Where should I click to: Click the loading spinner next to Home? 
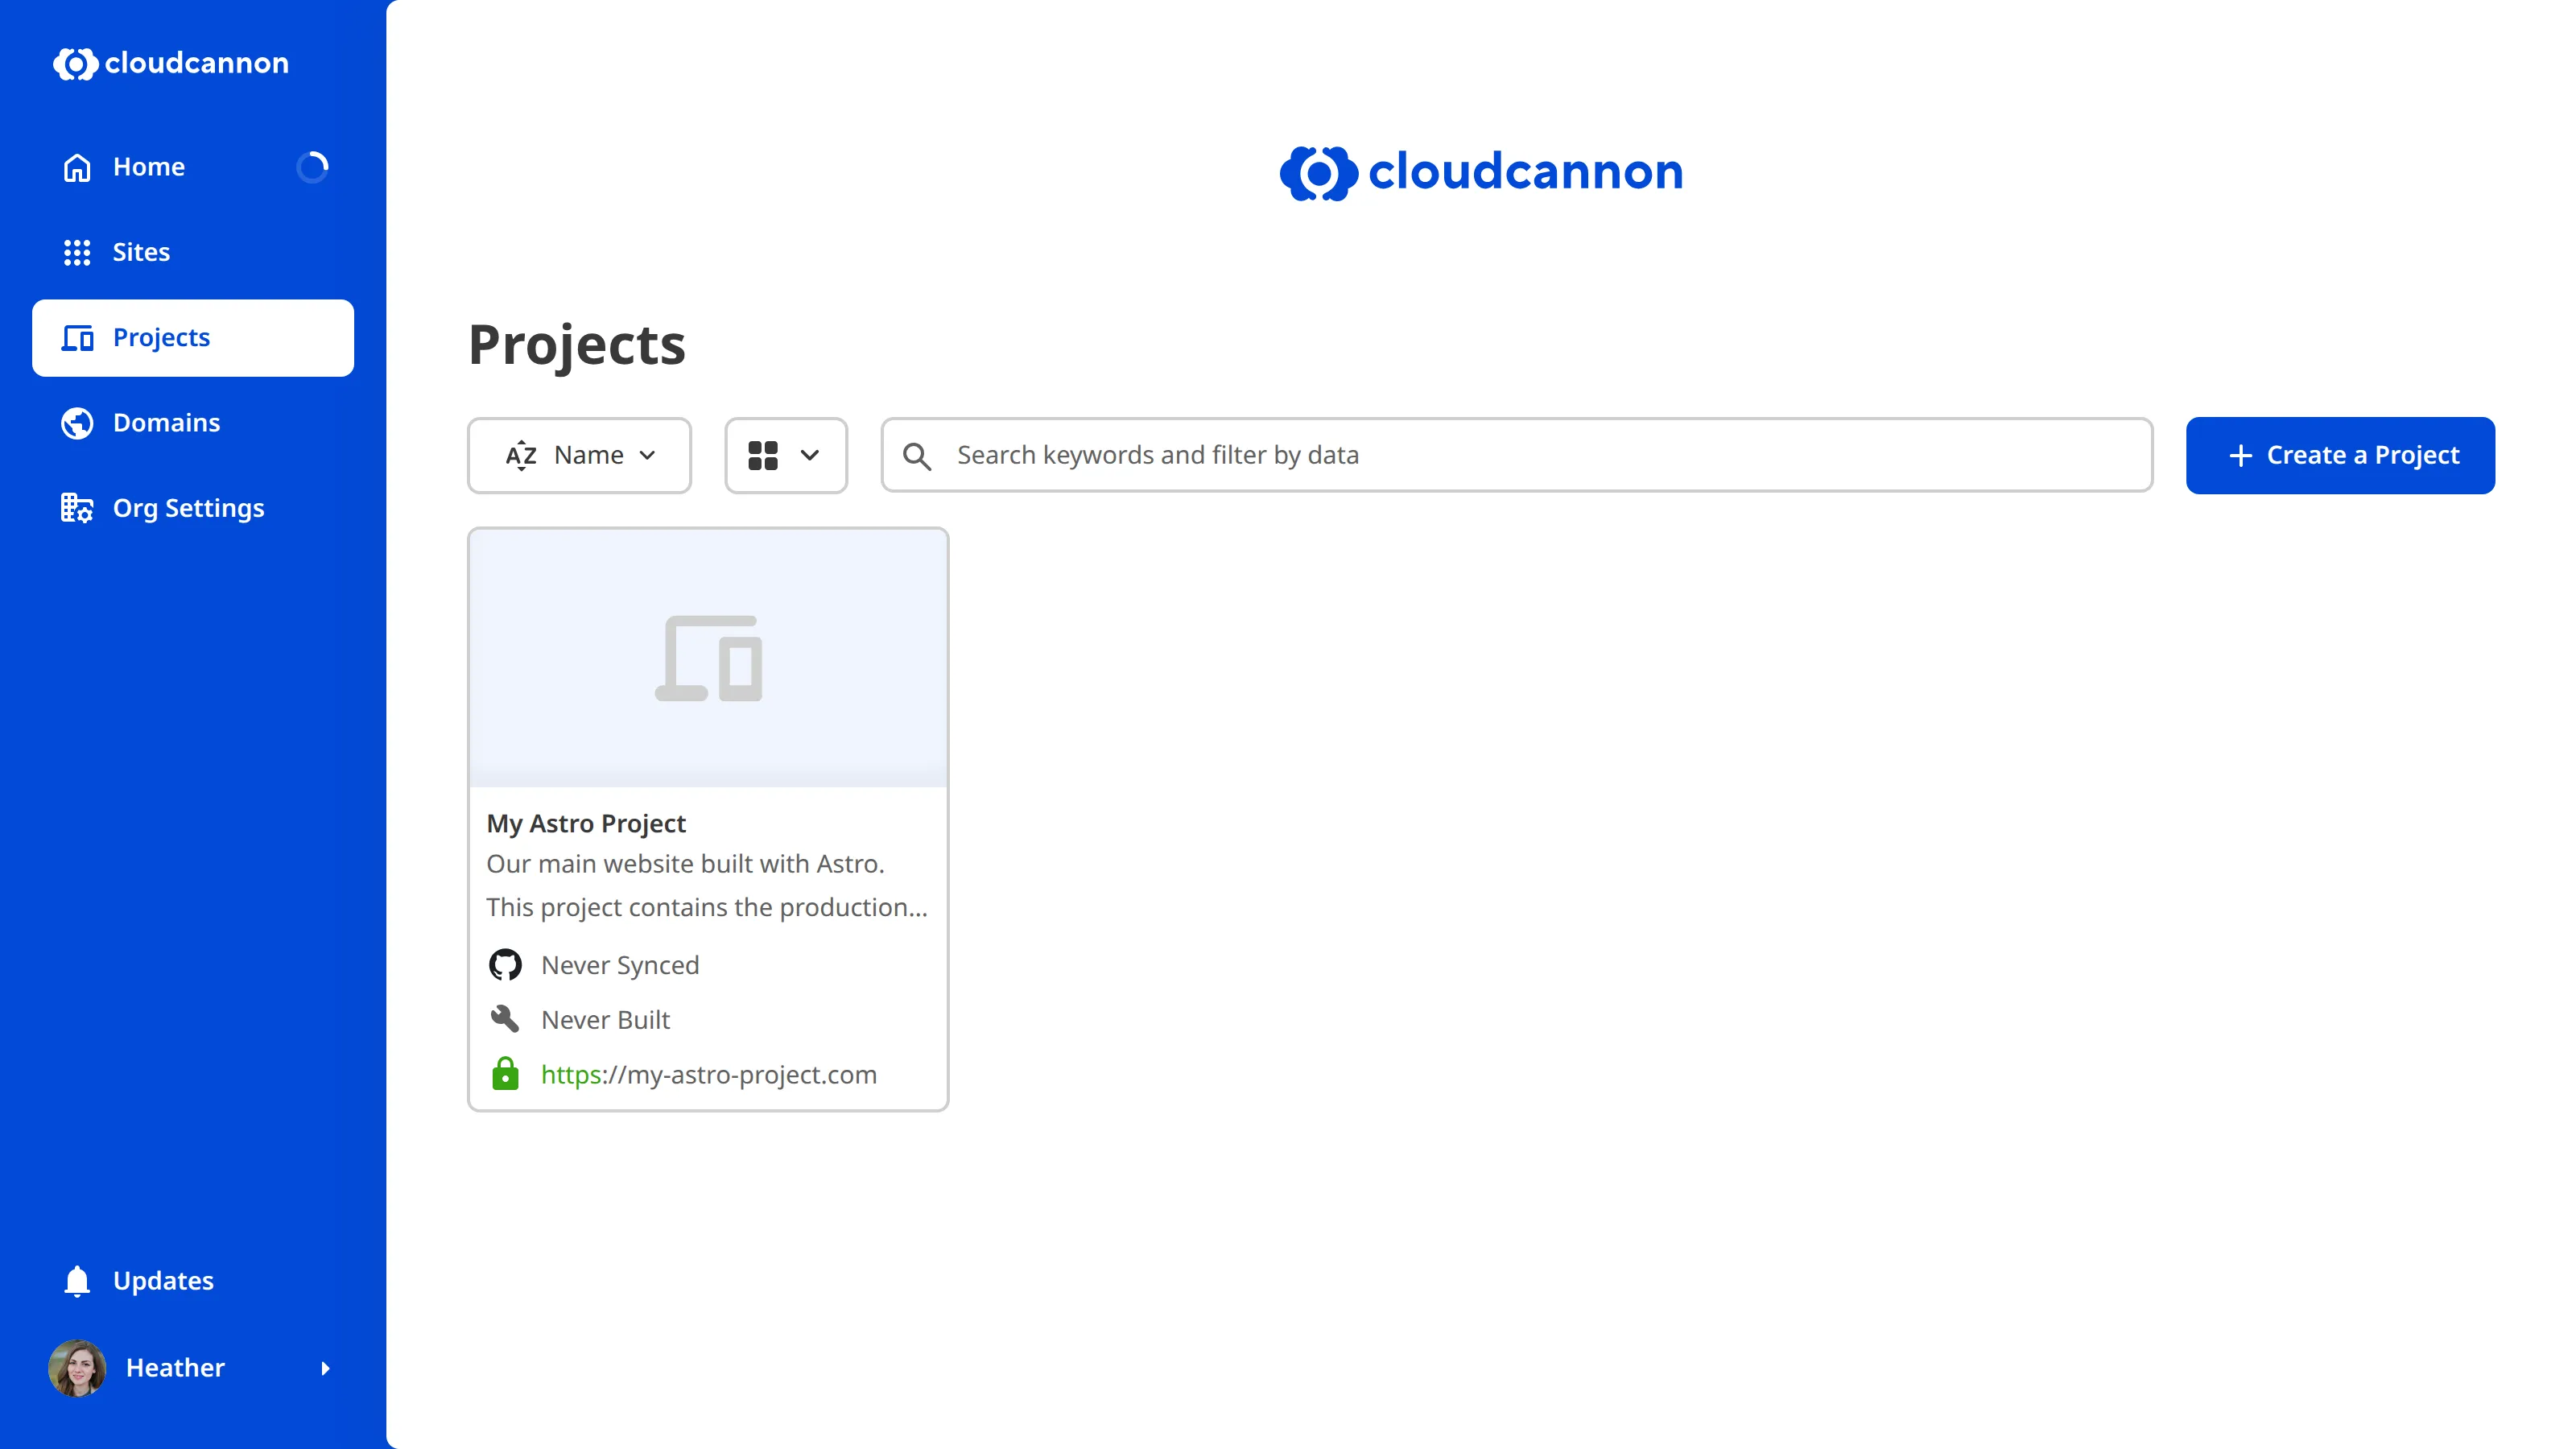tap(313, 167)
